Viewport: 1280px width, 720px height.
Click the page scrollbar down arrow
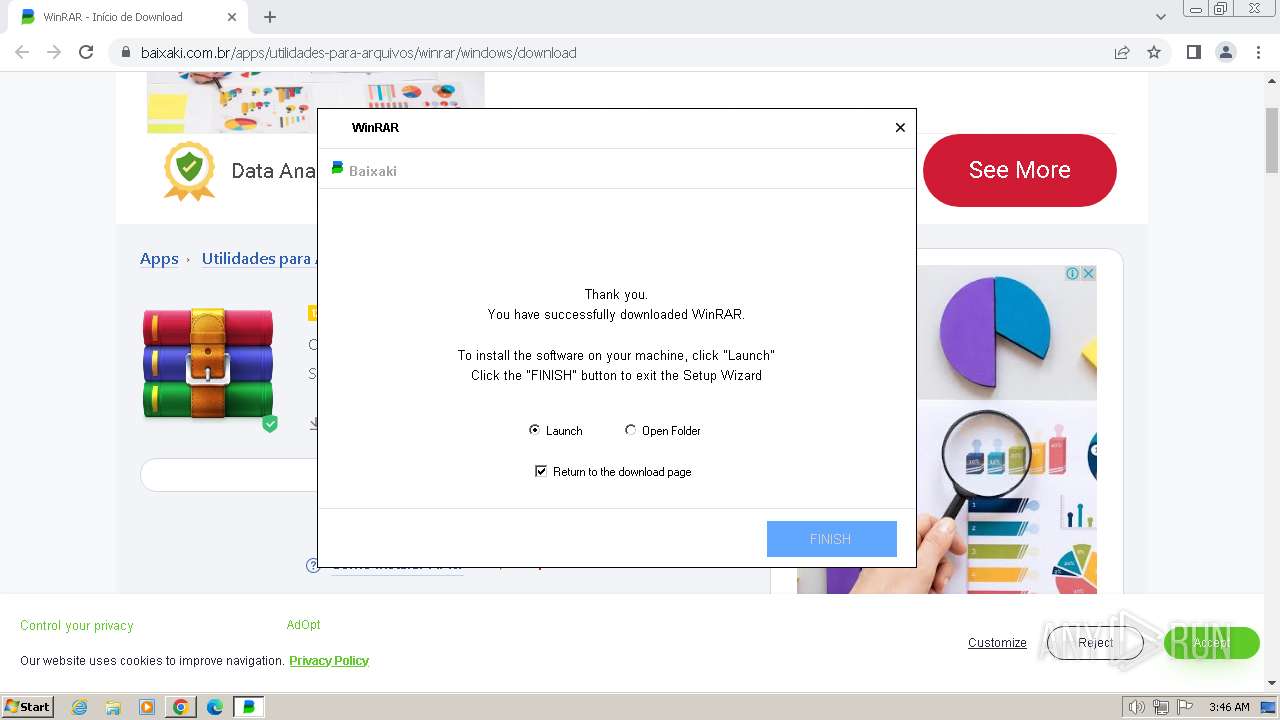[x=1272, y=683]
